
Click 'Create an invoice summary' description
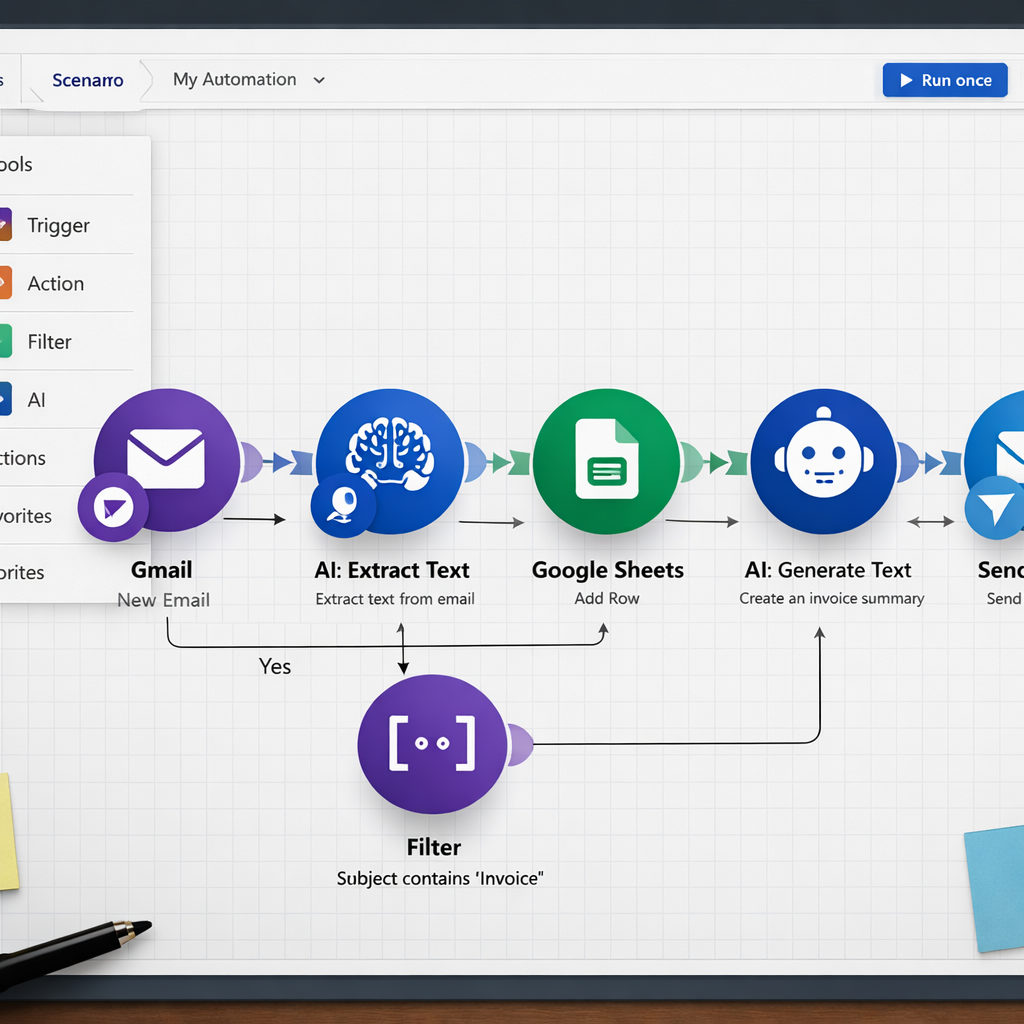pyautogui.click(x=831, y=599)
